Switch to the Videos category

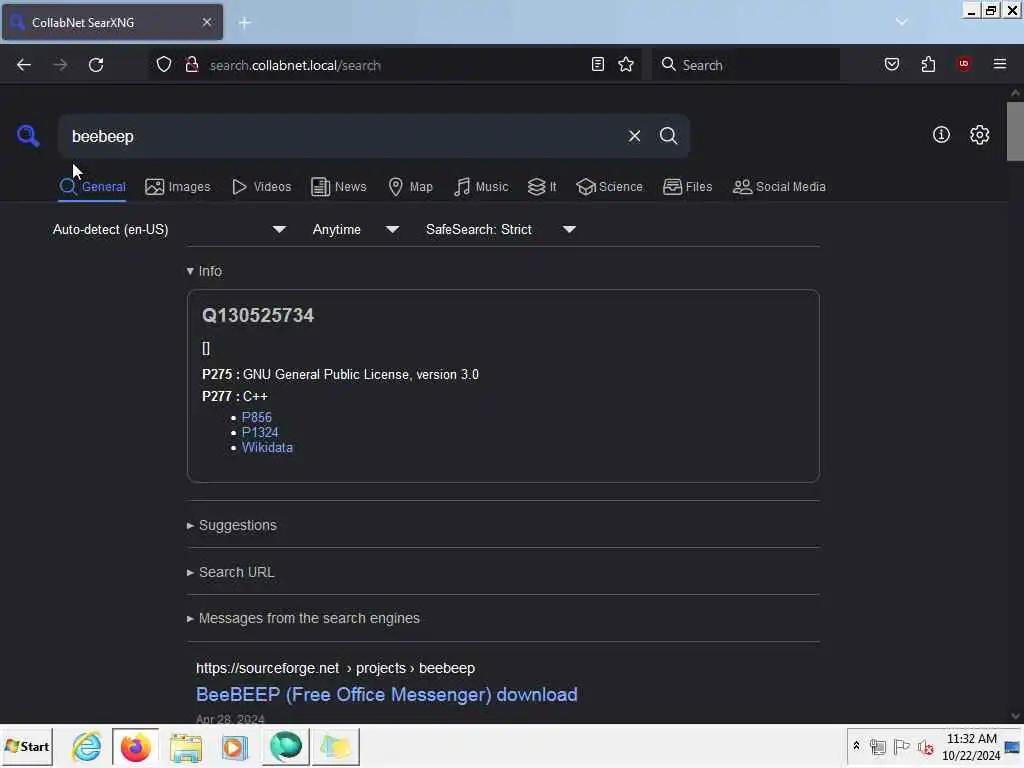(262, 187)
